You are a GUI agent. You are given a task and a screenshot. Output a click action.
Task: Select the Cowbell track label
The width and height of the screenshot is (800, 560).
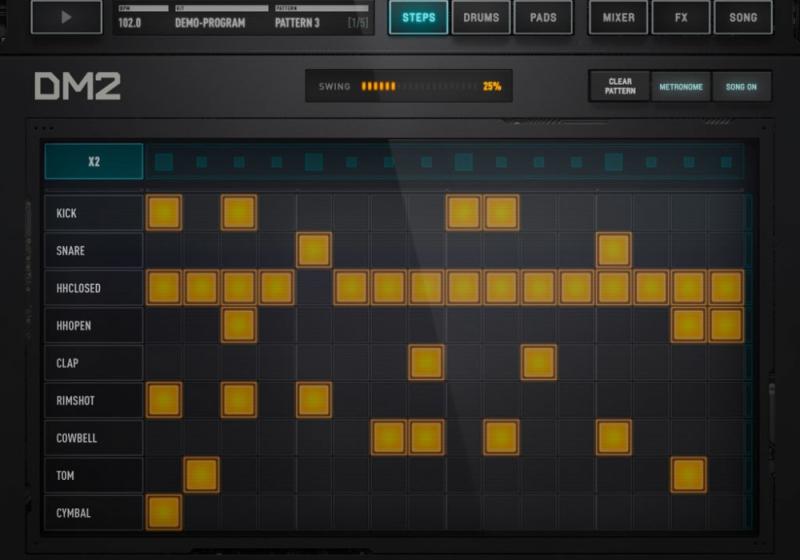(x=94, y=438)
